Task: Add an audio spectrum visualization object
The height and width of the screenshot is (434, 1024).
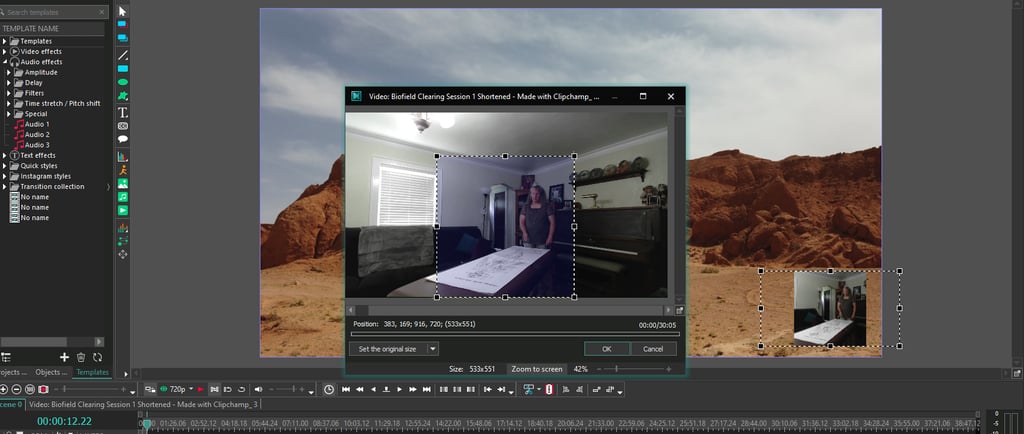Action: point(123,228)
